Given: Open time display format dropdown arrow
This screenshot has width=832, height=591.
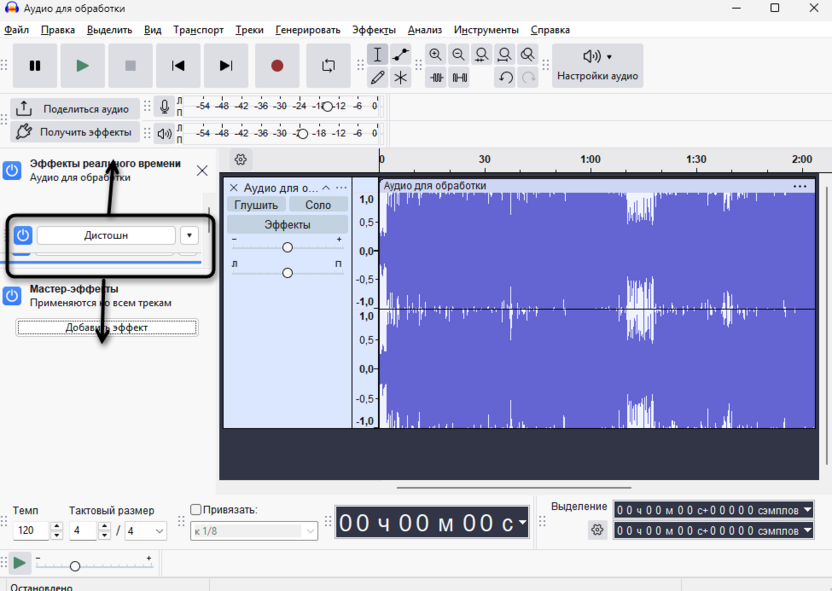Looking at the screenshot, I should point(523,523).
